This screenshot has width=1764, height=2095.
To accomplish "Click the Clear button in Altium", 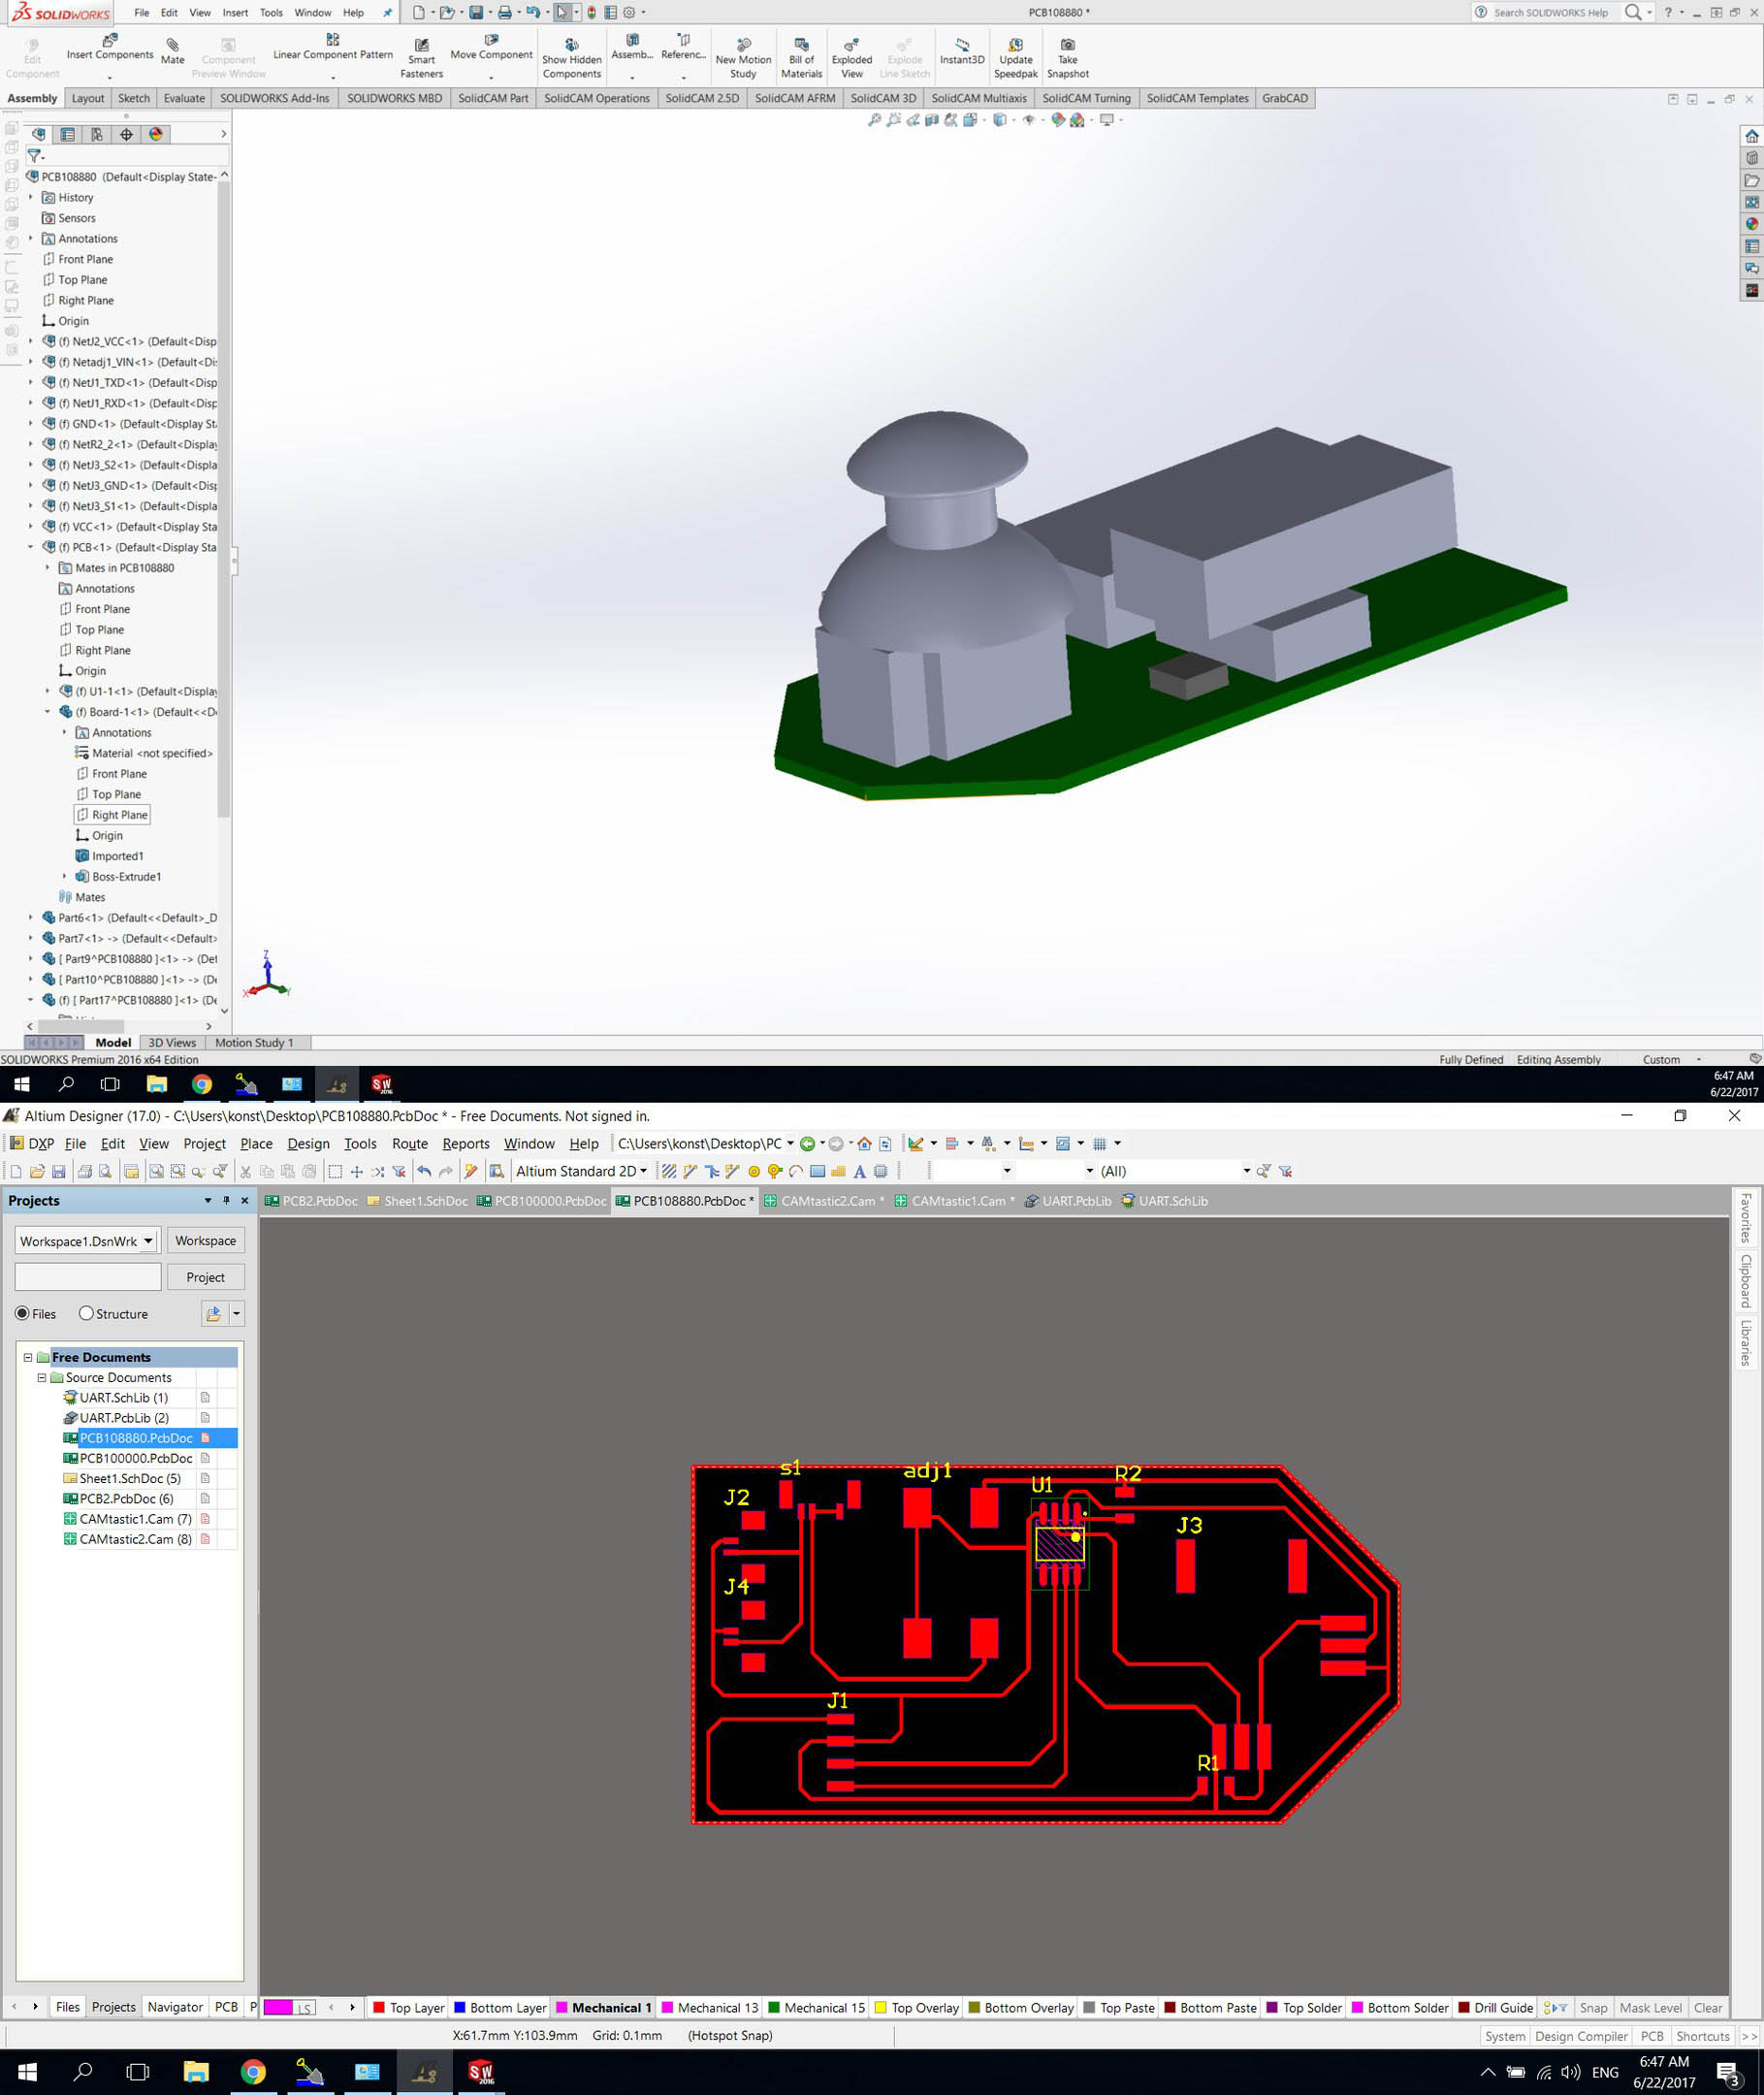I will [1707, 2007].
